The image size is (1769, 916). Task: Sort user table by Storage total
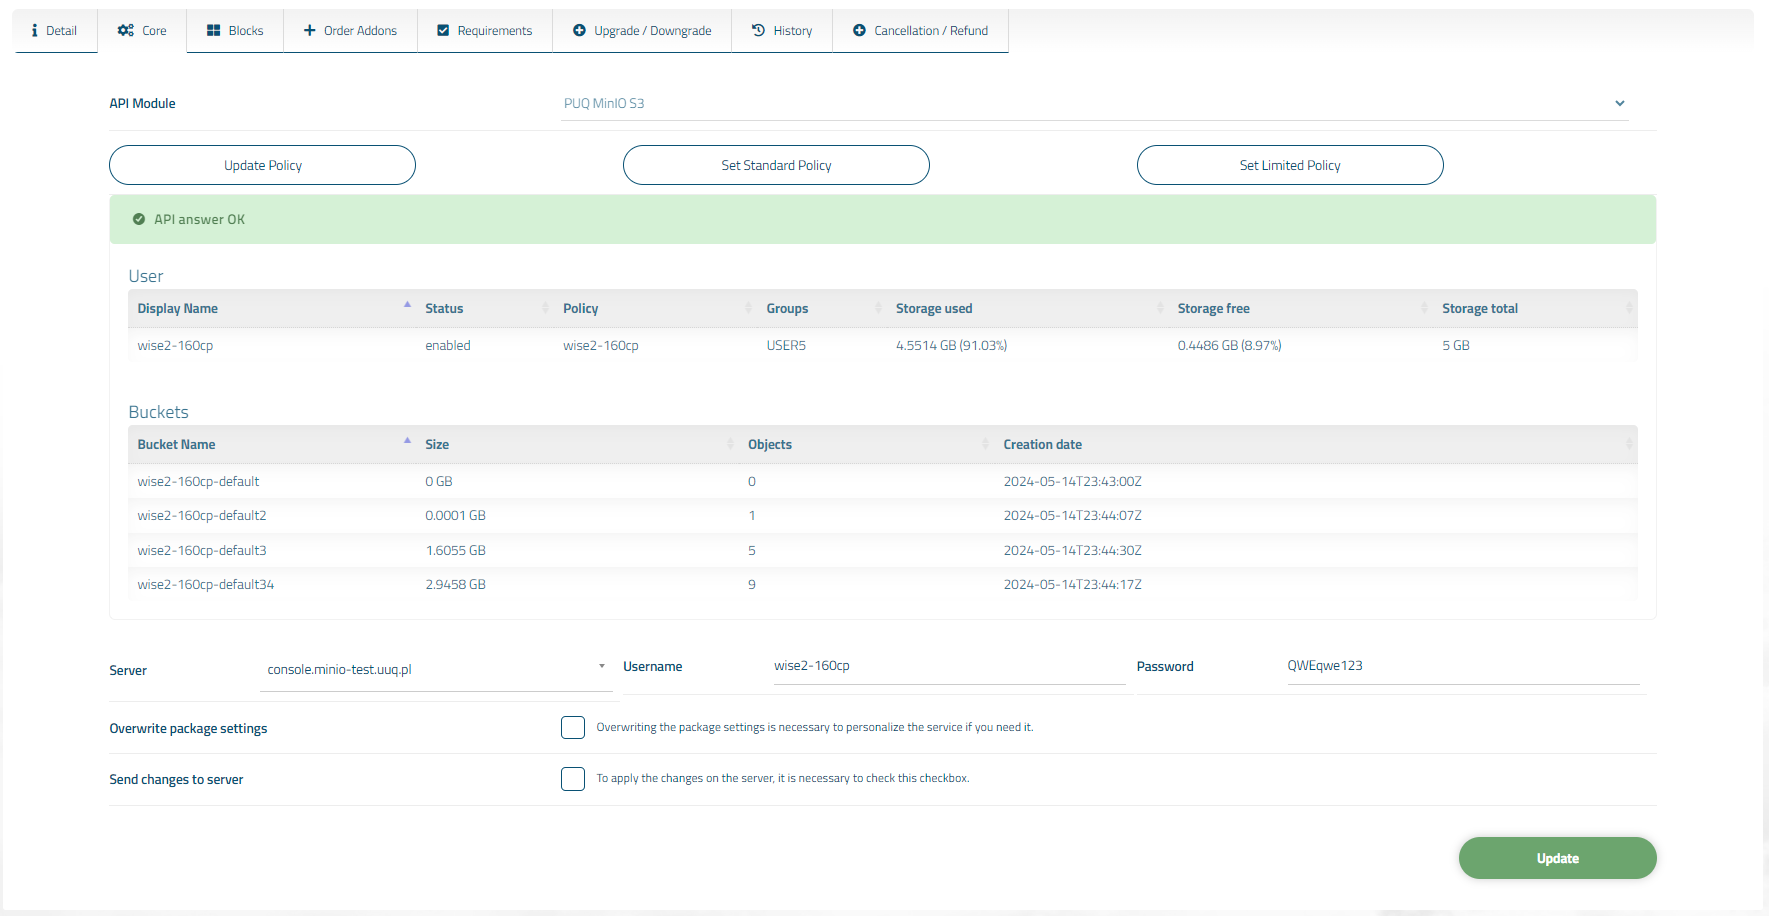point(1535,308)
